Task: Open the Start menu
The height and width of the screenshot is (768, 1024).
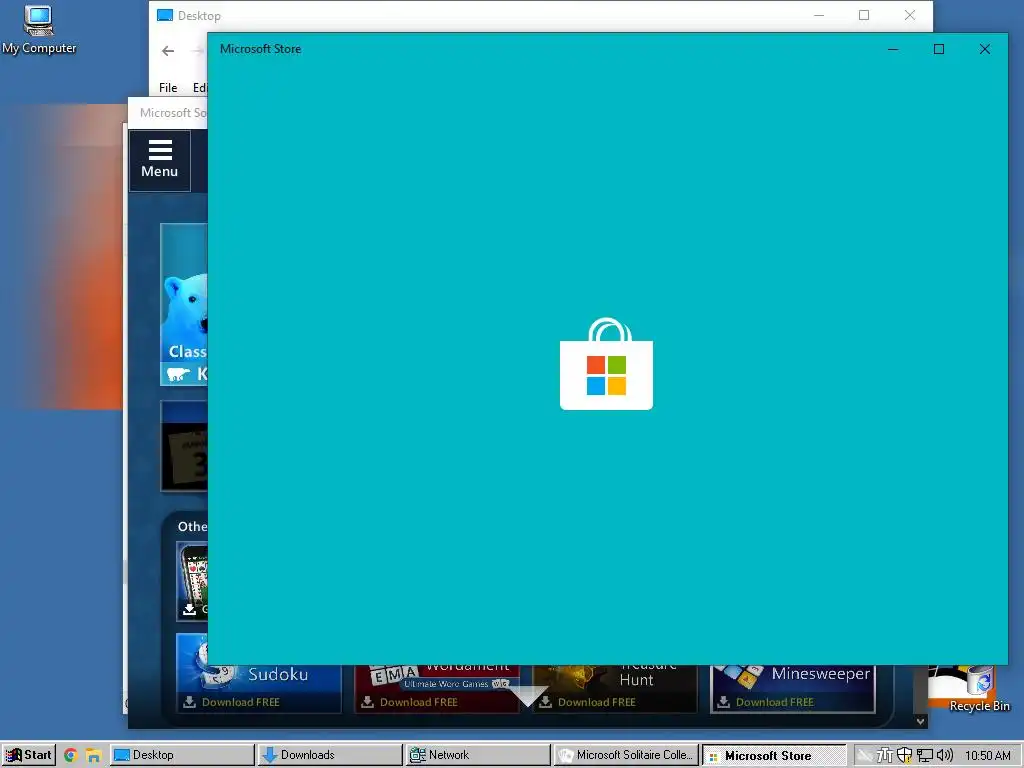Action: (29, 755)
